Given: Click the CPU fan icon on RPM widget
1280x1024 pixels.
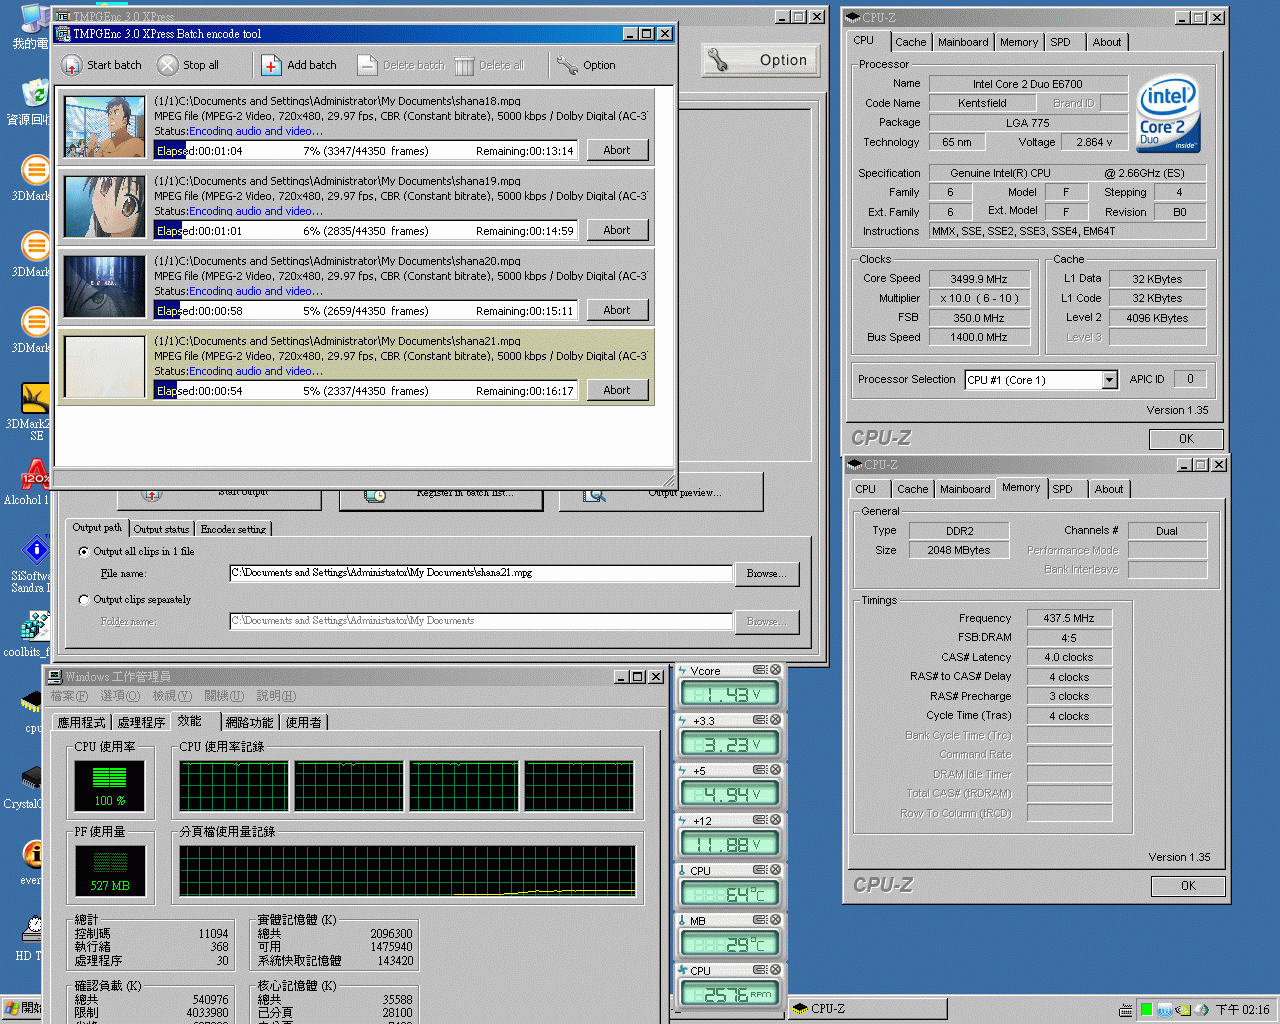Looking at the screenshot, I should click(683, 970).
